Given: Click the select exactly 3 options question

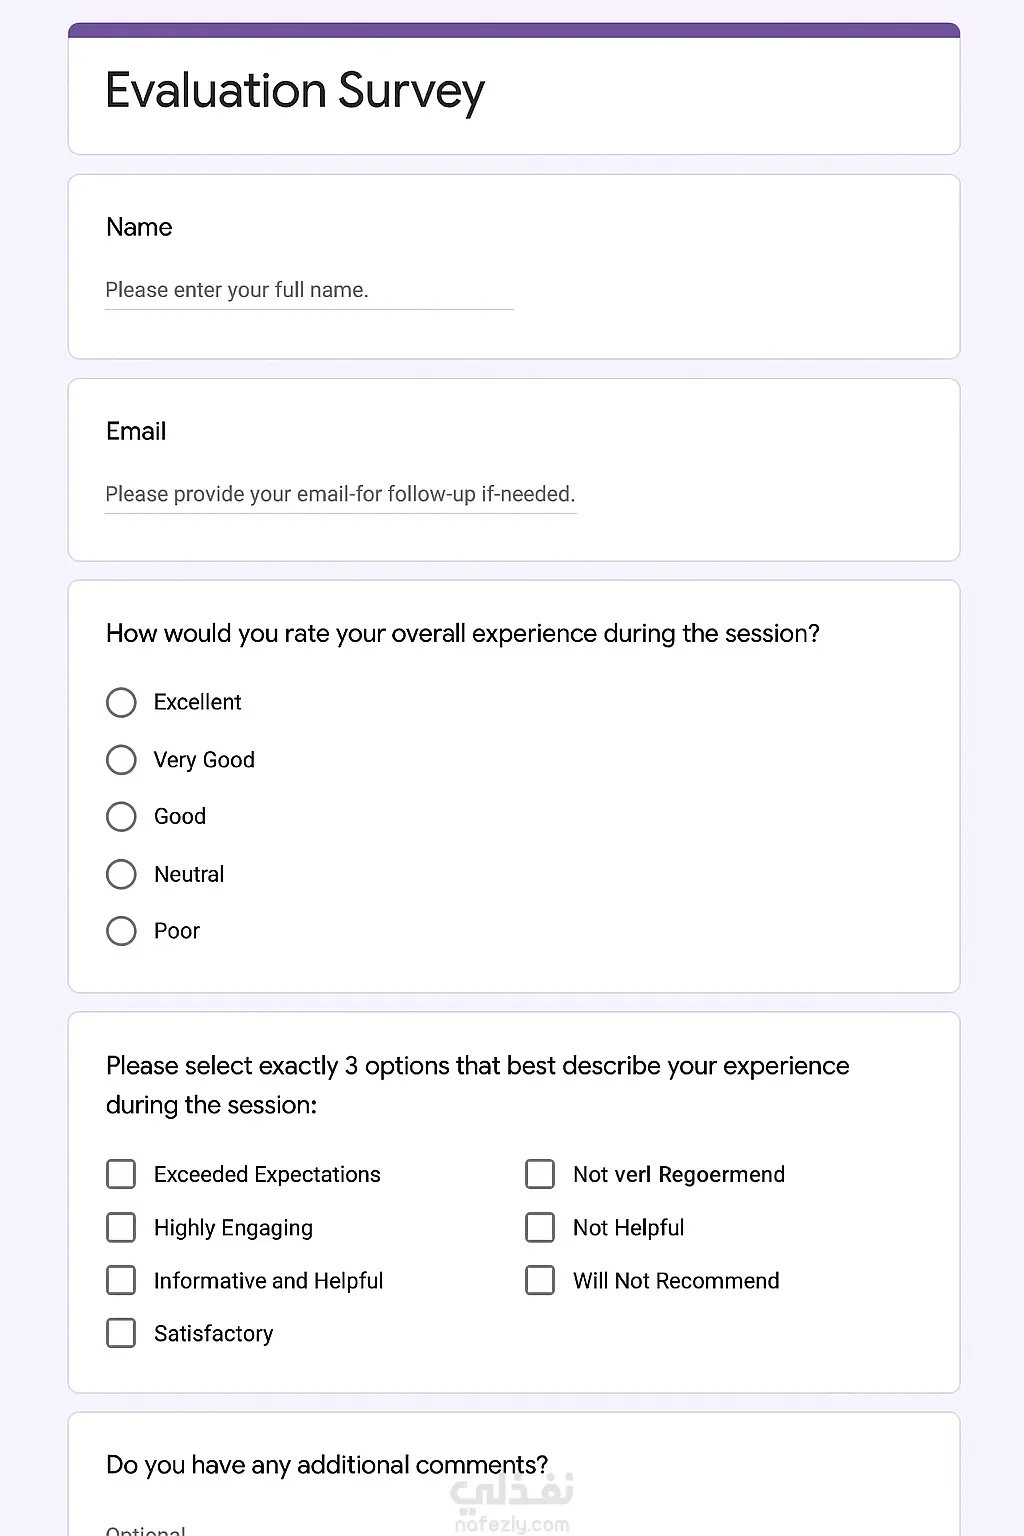Looking at the screenshot, I should 477,1085.
